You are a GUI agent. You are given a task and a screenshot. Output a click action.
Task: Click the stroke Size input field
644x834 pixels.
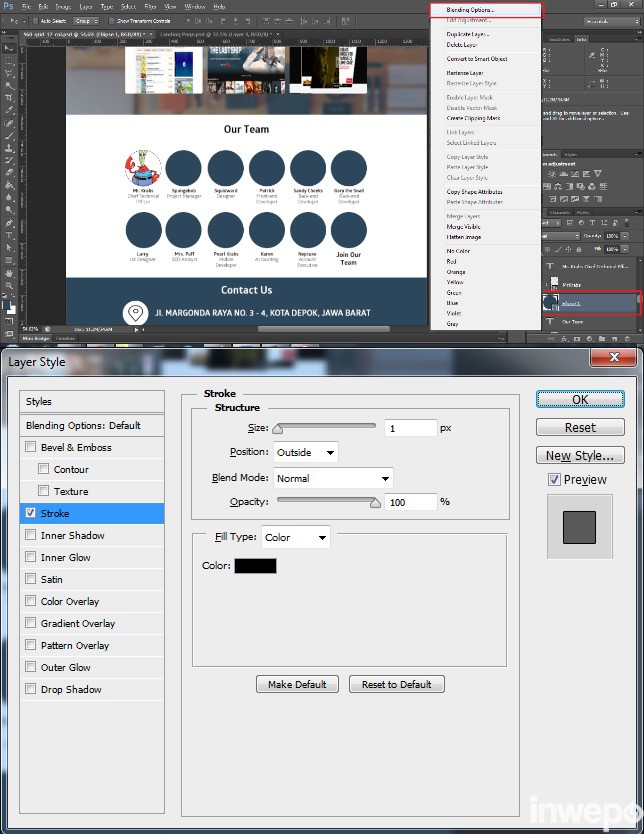(x=411, y=428)
